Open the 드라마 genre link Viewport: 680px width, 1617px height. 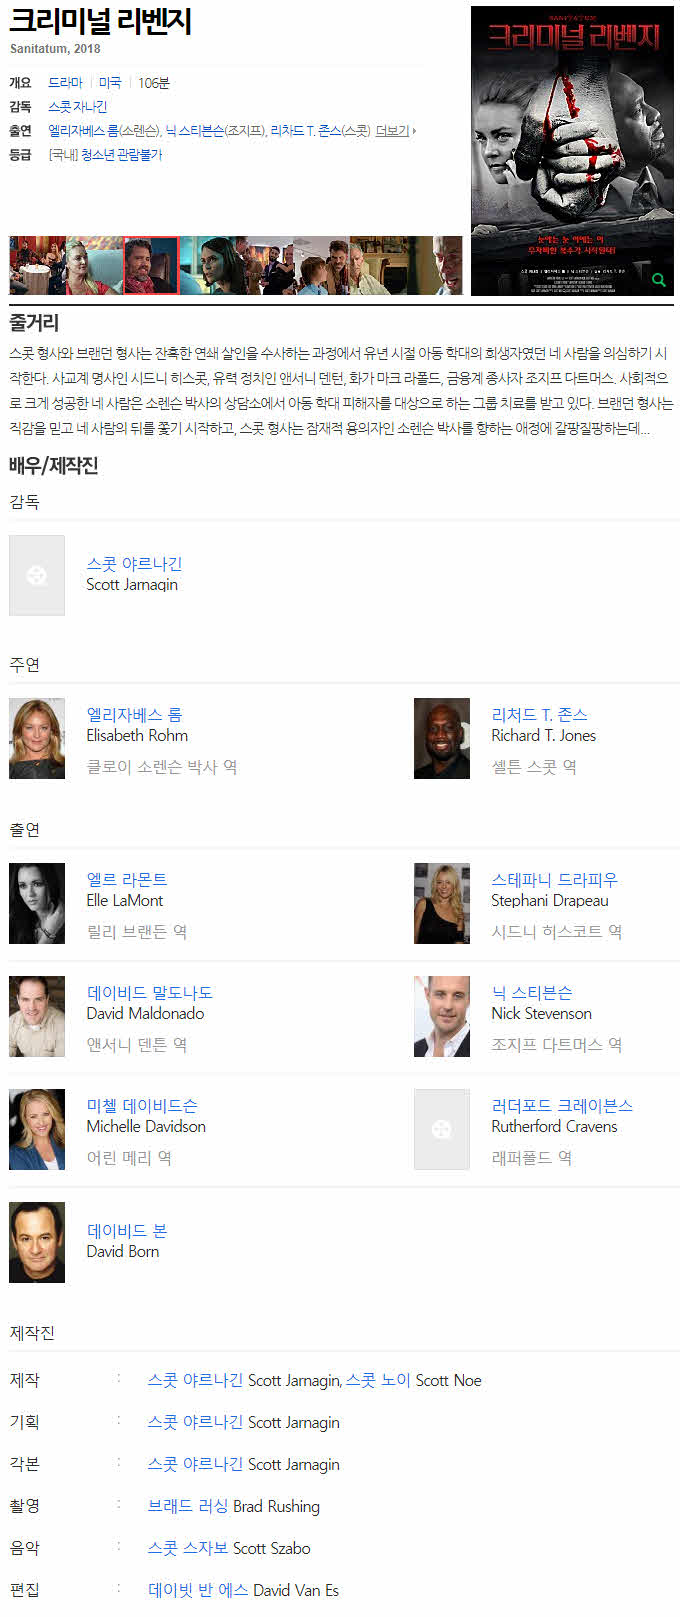click(66, 83)
